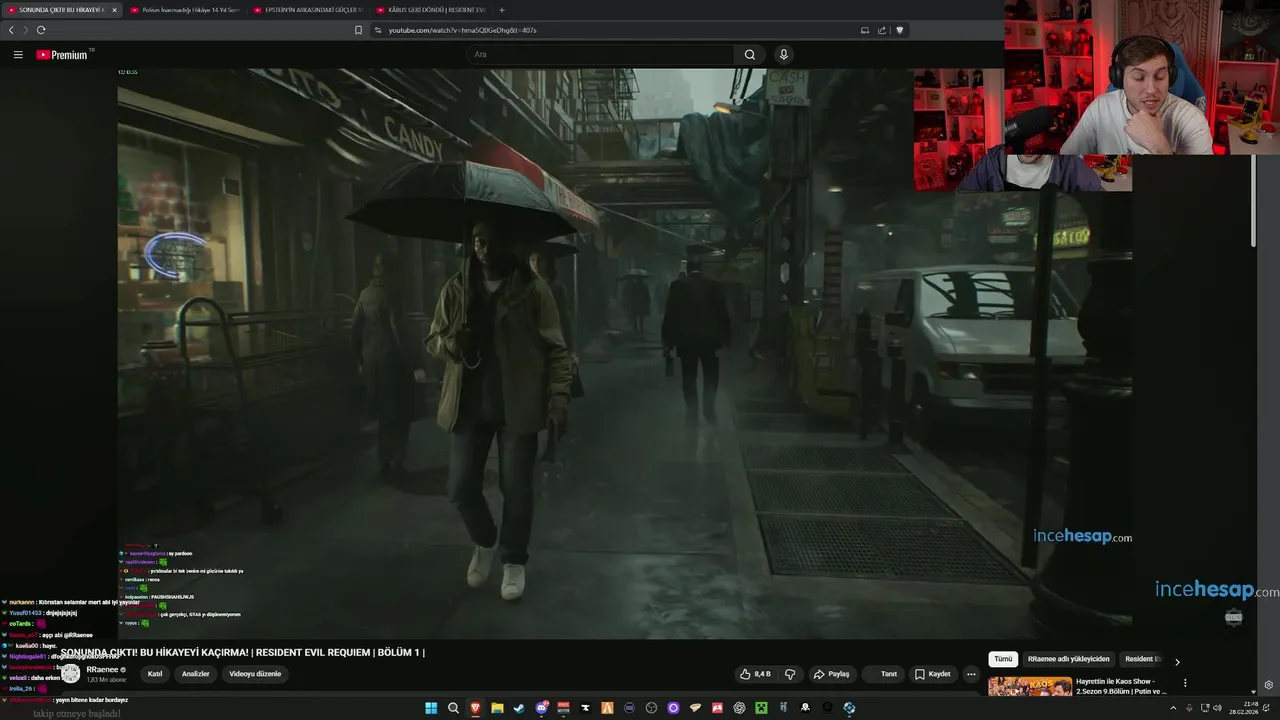Click in the YouTube Ara search field

600,55
